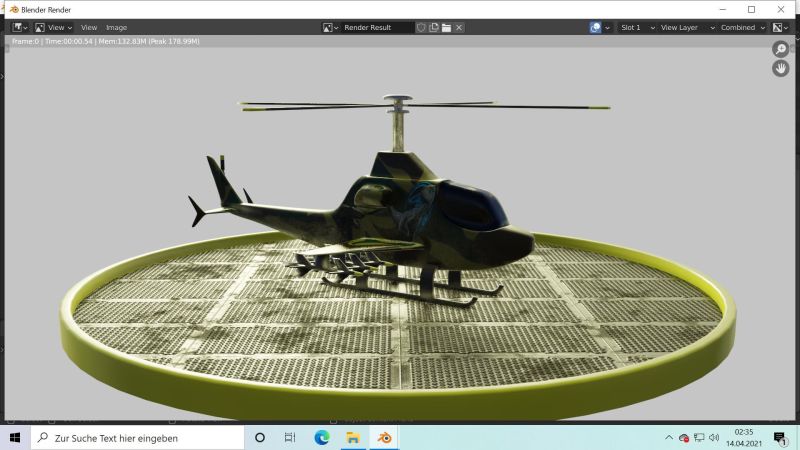Viewport: 800px width, 450px height.
Task: Open the Windows Start menu
Action: (15, 438)
